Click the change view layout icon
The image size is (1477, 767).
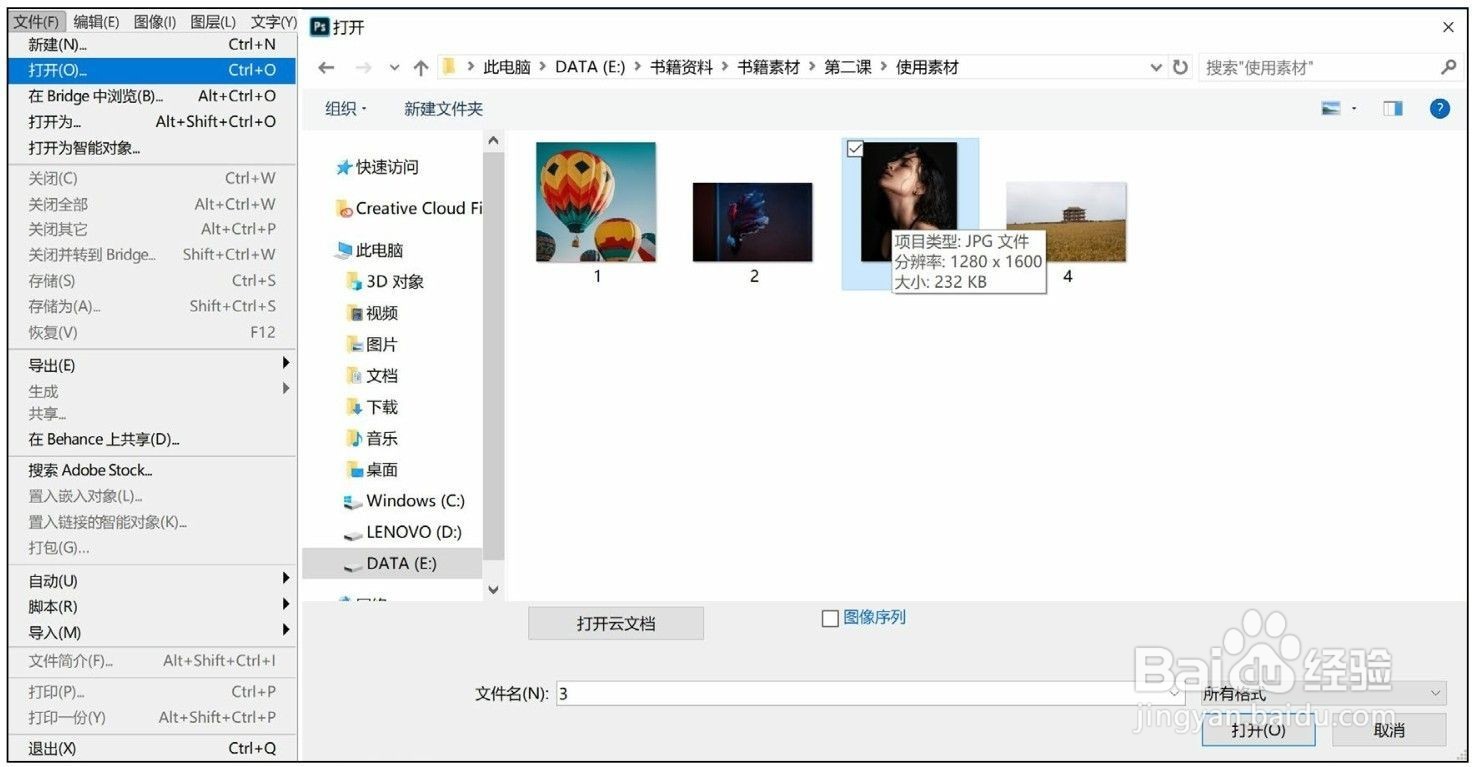[1331, 109]
